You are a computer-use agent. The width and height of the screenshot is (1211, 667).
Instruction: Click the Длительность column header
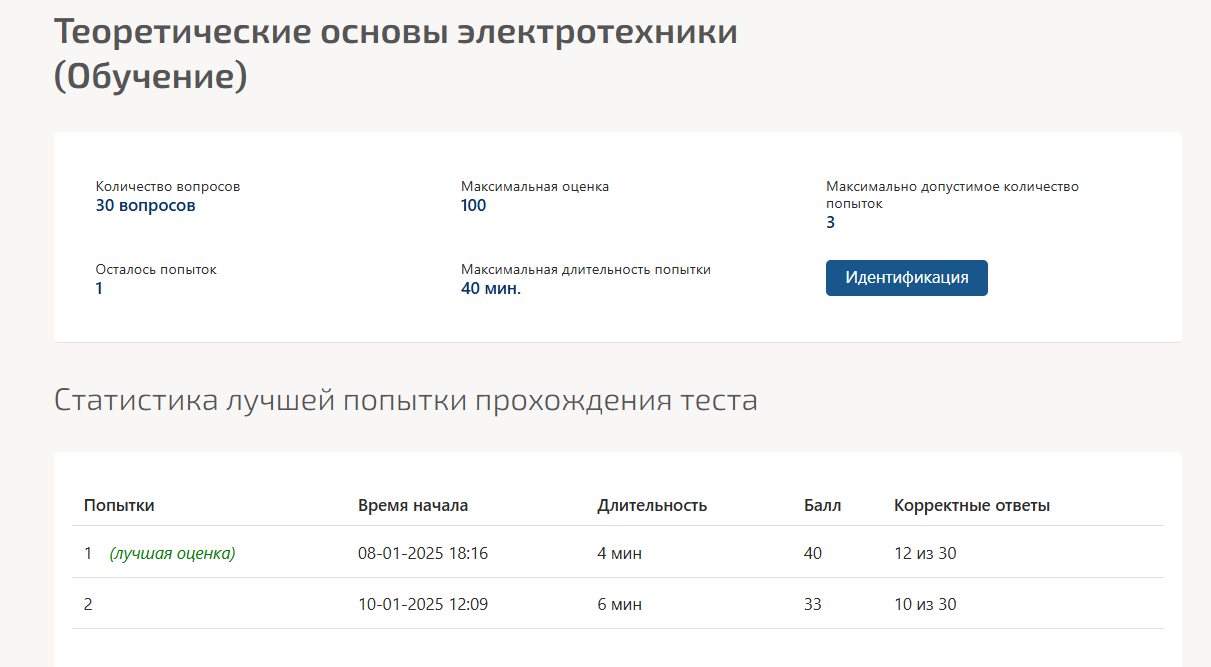pos(652,505)
